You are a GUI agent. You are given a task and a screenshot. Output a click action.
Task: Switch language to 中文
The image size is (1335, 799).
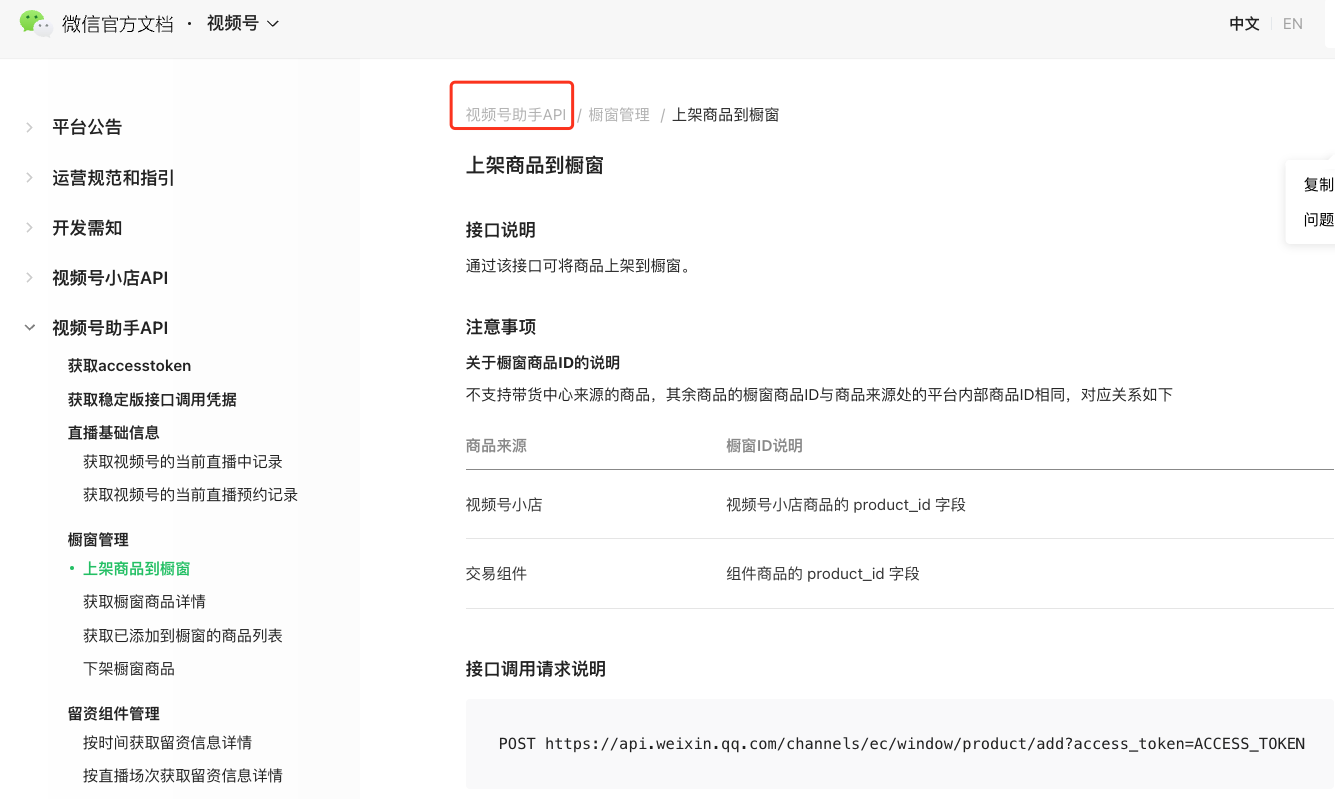(1244, 24)
